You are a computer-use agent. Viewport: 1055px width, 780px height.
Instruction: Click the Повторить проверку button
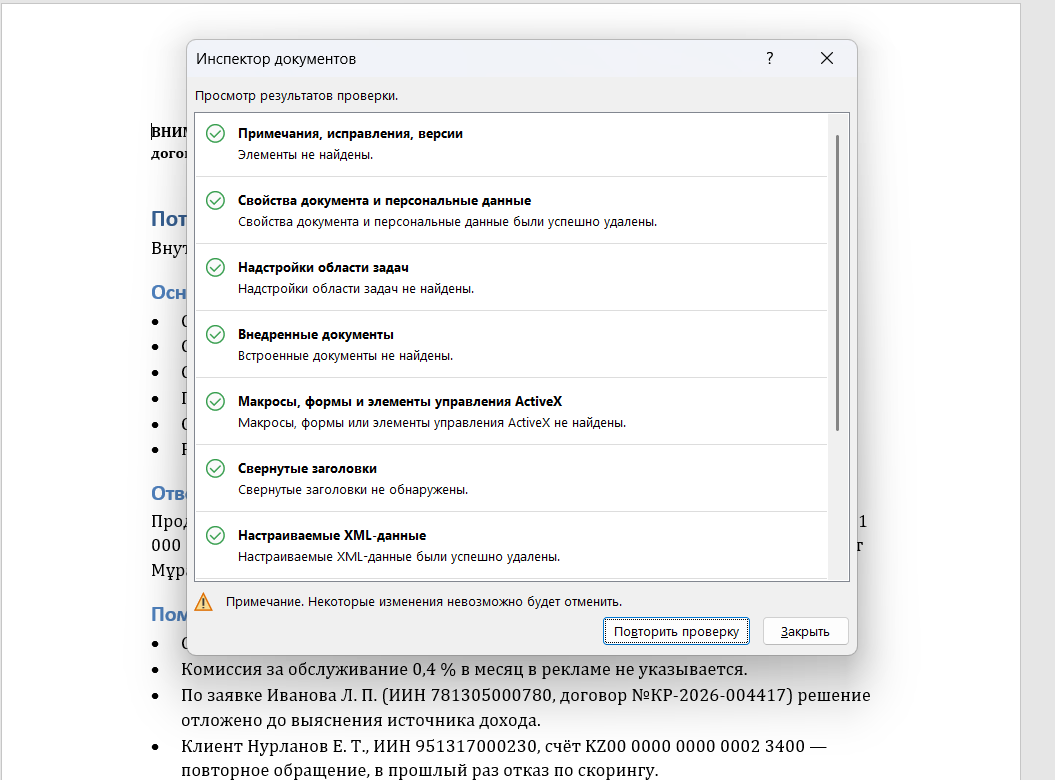tap(676, 631)
